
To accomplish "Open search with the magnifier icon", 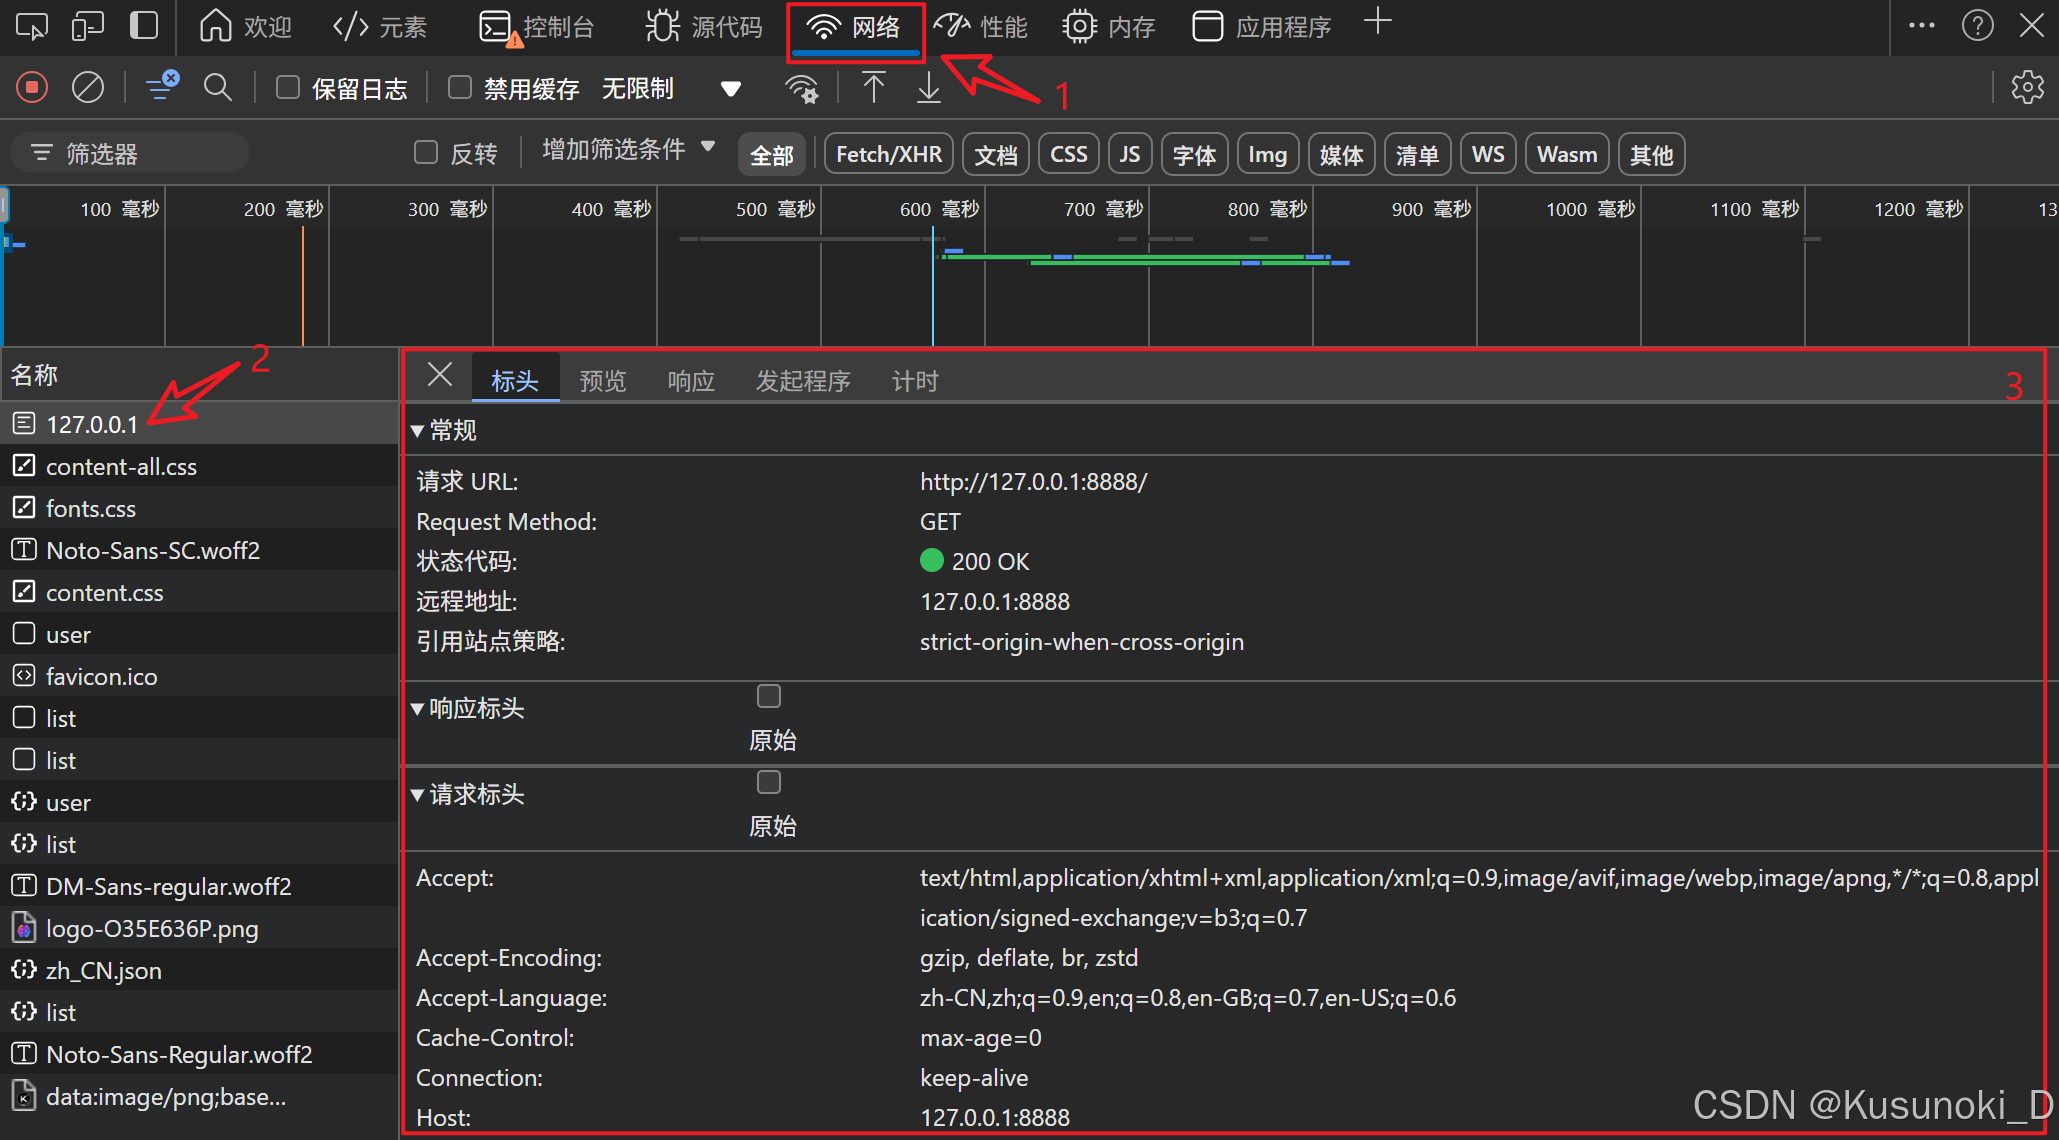I will [217, 88].
